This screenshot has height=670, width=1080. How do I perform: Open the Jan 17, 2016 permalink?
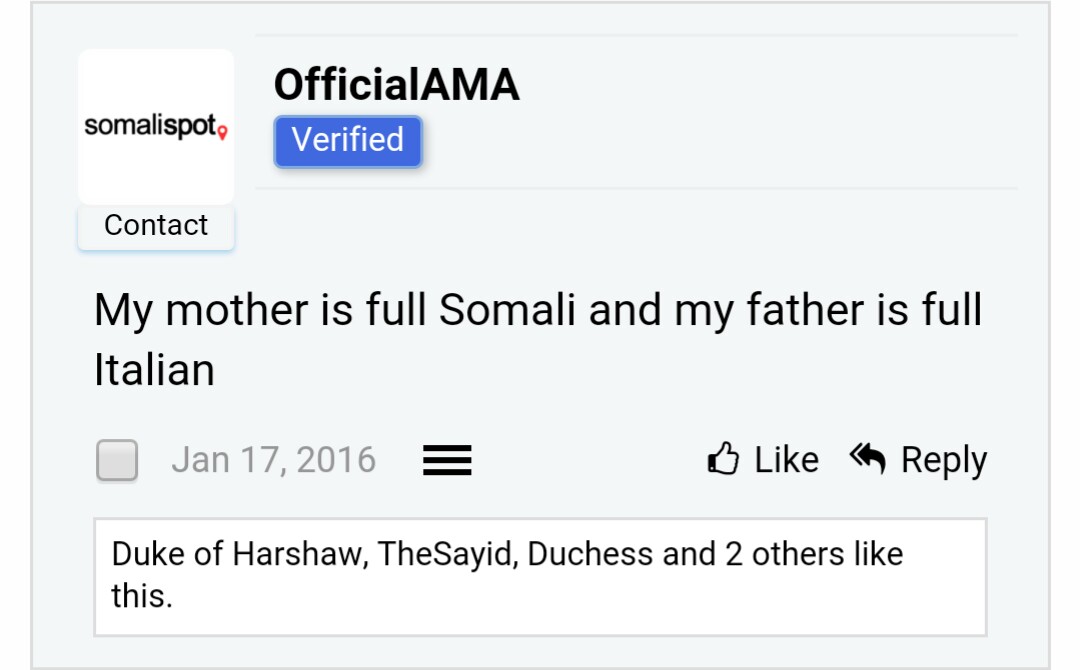click(273, 460)
